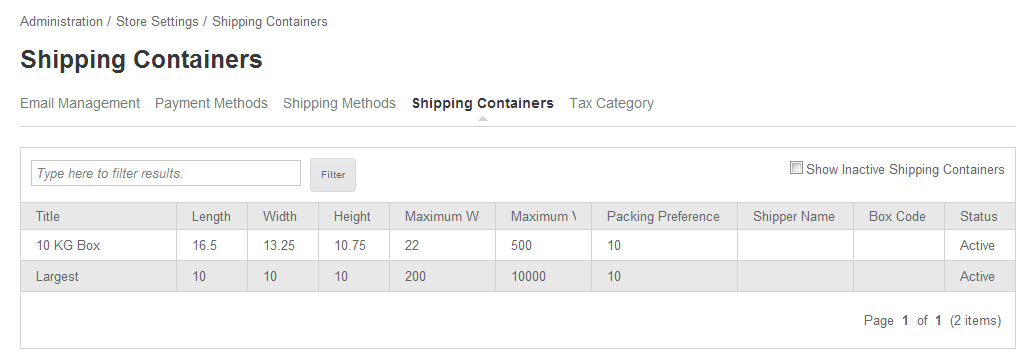Sort by Box Code column header

point(899,216)
